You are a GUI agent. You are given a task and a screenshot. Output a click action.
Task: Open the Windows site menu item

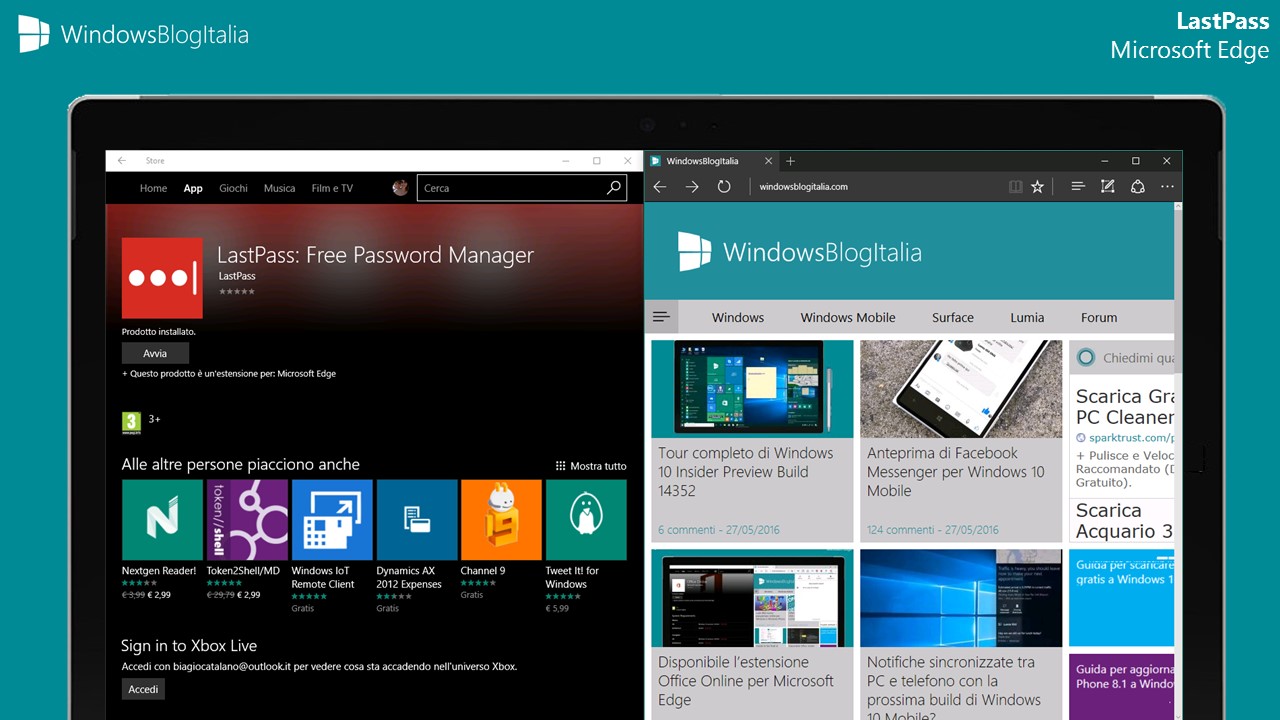pos(738,317)
